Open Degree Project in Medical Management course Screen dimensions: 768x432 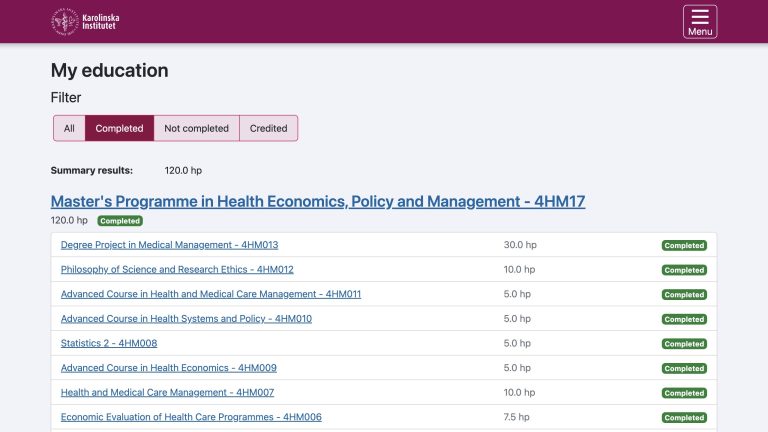[169, 245]
